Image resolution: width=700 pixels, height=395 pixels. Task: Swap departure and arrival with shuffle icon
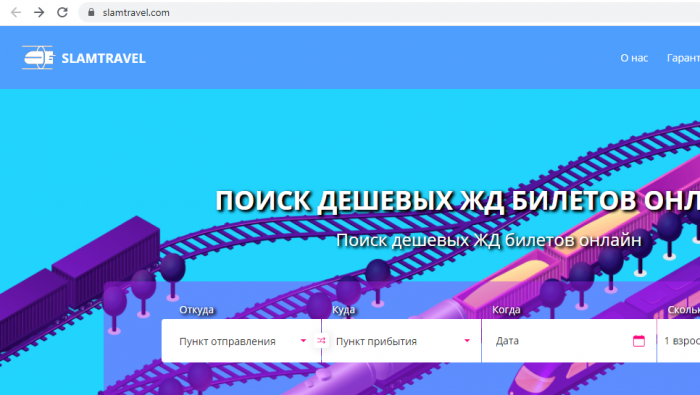321,341
